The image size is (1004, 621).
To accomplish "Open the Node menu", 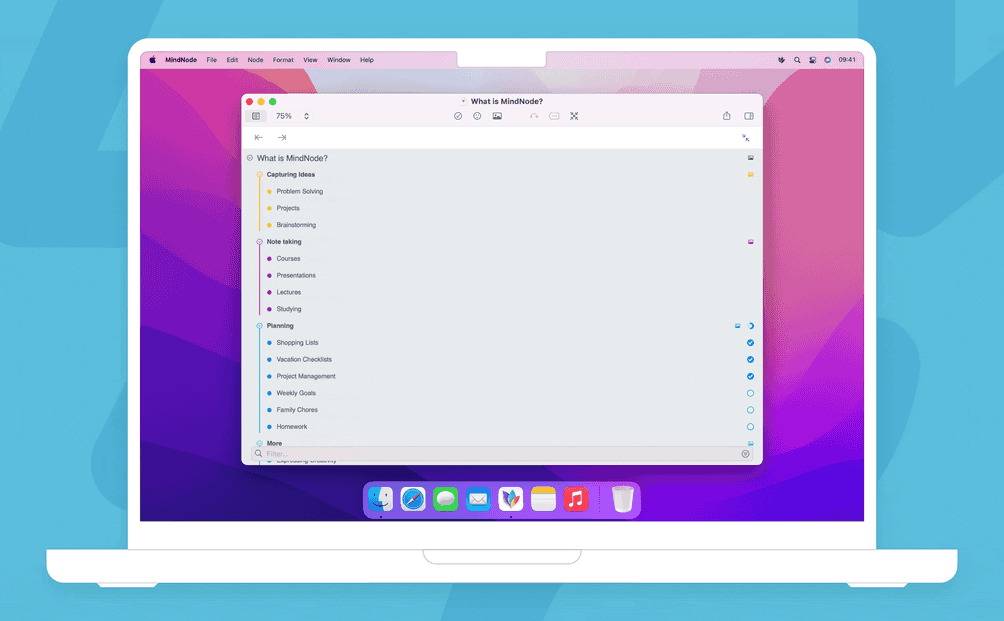I will click(x=255, y=59).
